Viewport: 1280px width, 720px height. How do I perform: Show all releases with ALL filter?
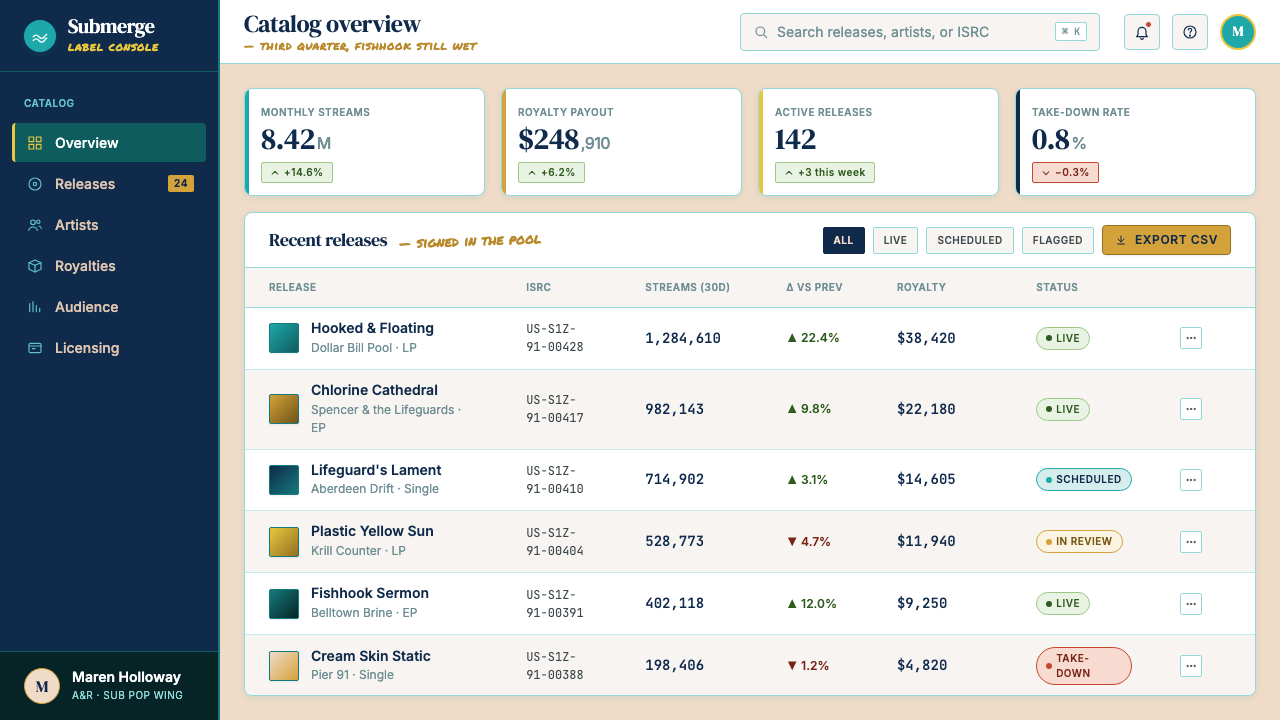(844, 240)
